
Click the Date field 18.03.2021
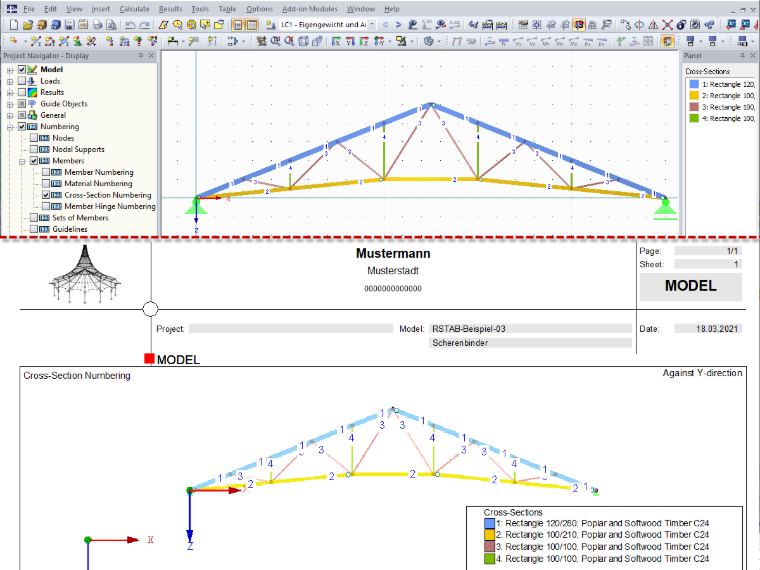pyautogui.click(x=708, y=329)
